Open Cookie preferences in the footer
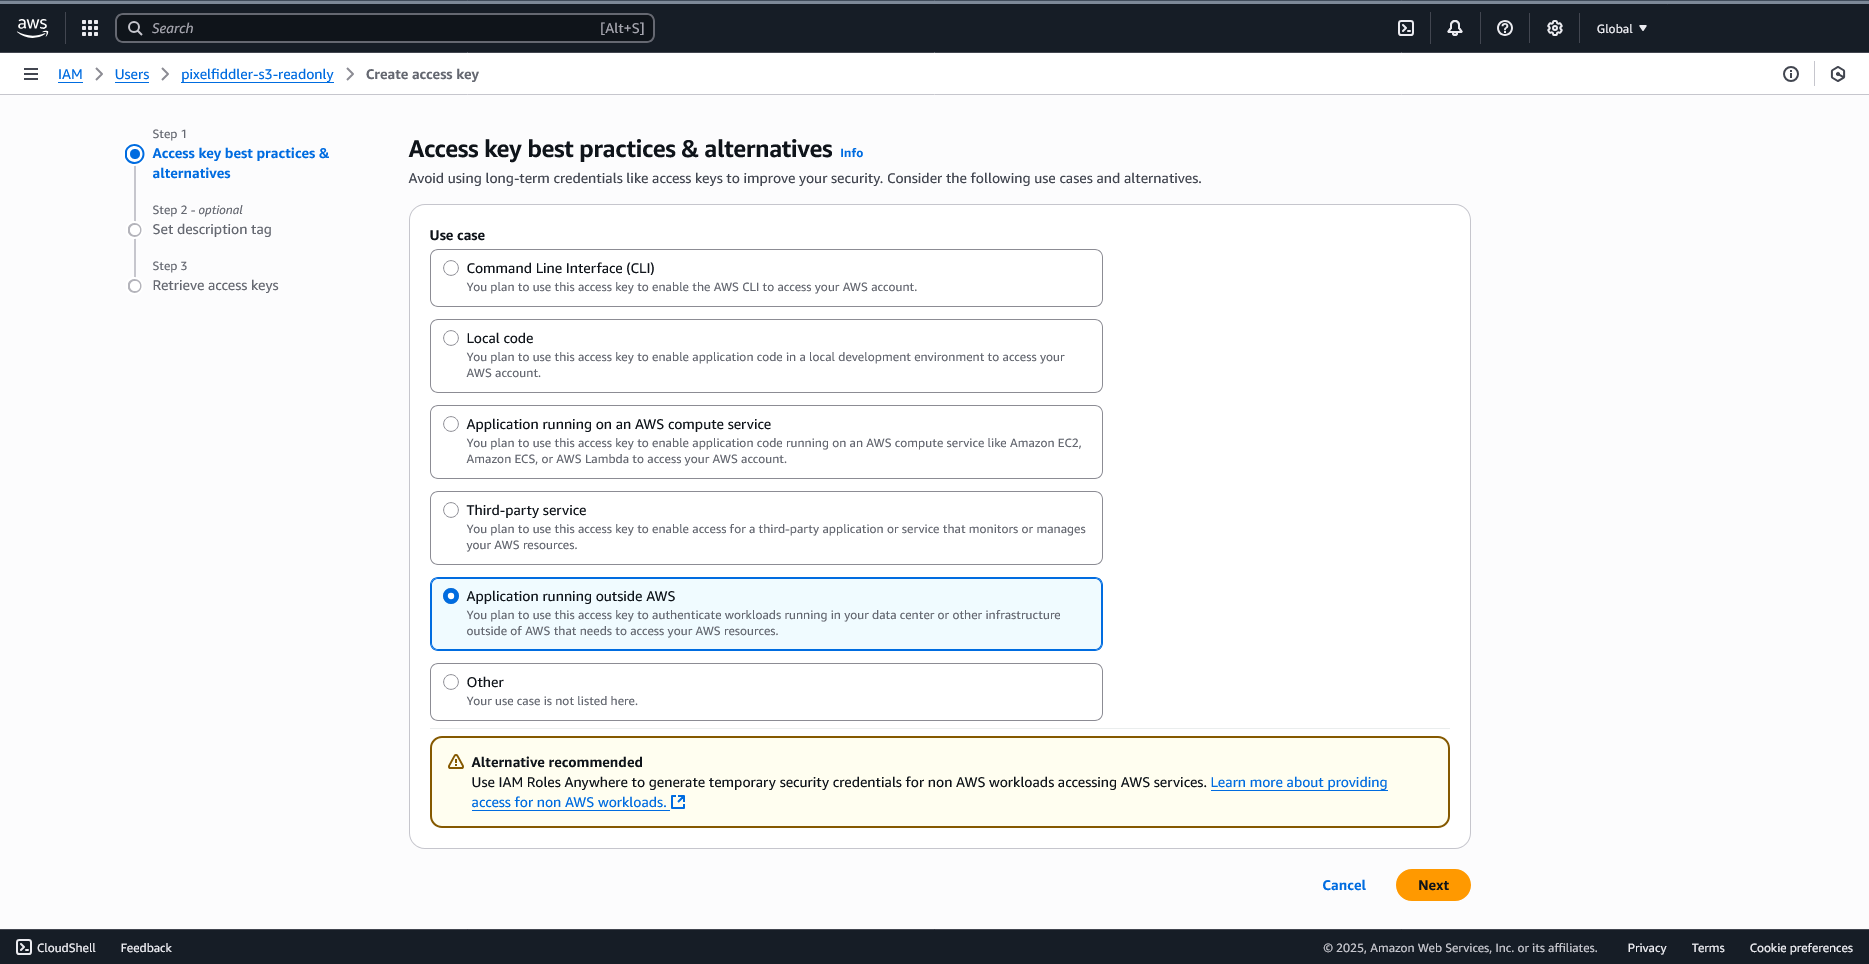 [x=1800, y=948]
